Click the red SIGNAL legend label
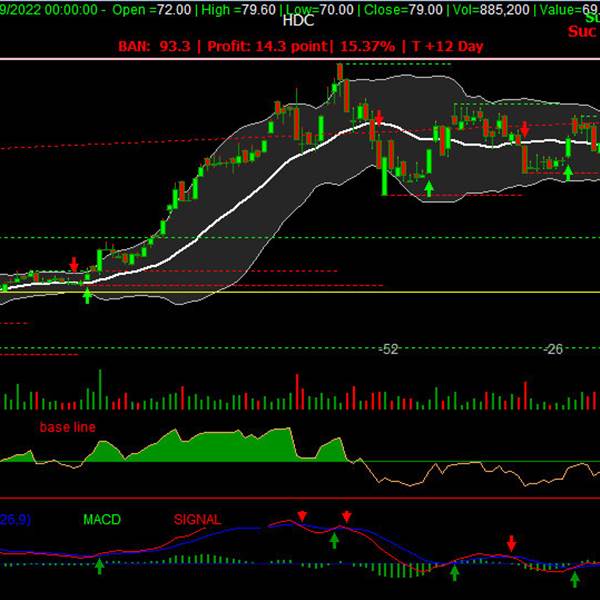The width and height of the screenshot is (600, 600). 197,519
